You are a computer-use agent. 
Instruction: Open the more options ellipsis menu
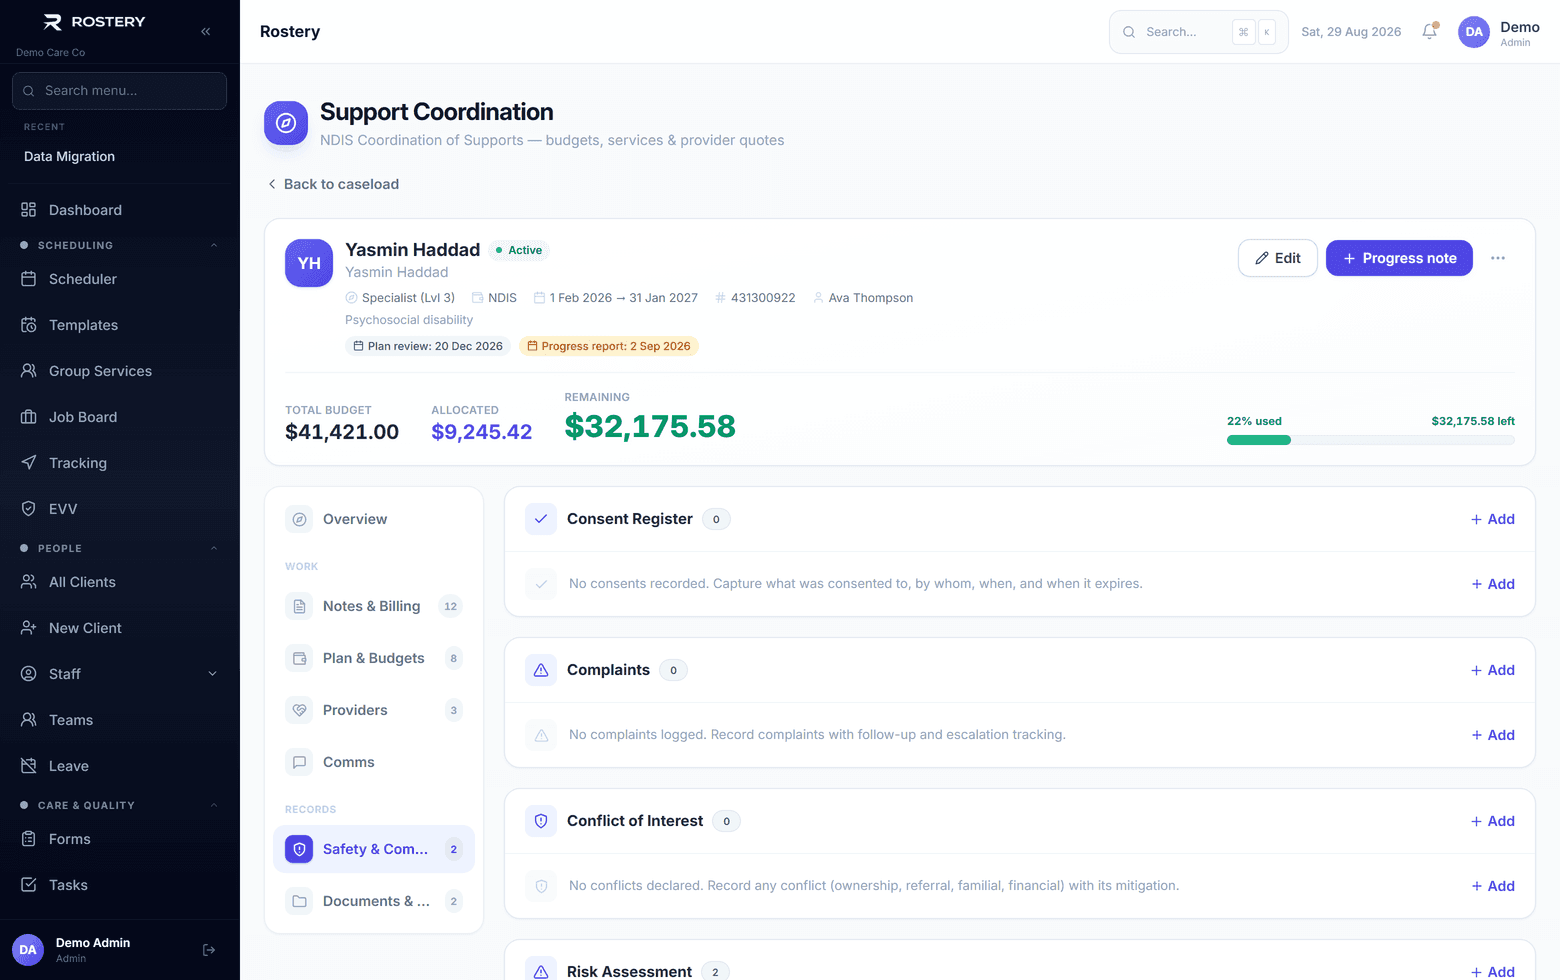tap(1498, 258)
